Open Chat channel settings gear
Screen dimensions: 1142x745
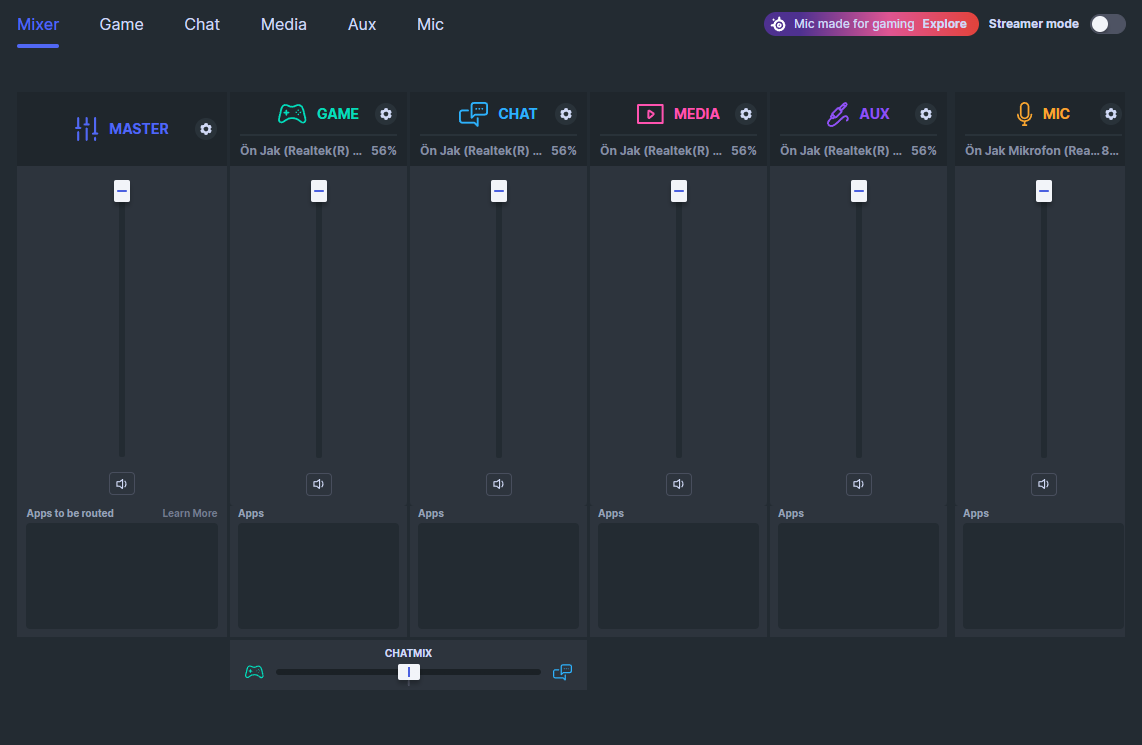pos(566,114)
